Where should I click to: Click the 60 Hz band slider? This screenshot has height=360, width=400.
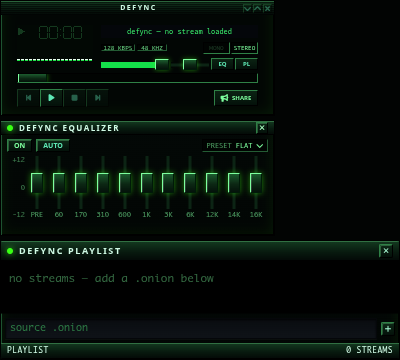pyautogui.click(x=59, y=183)
